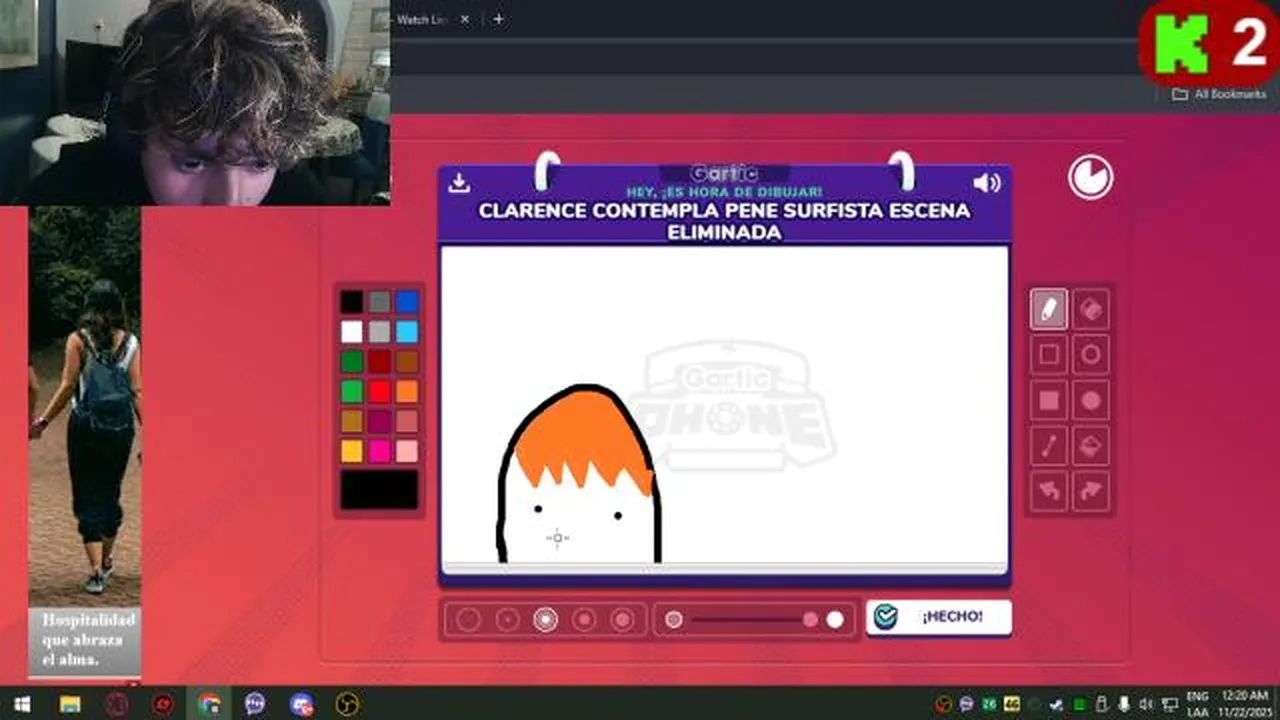Open File Explorer from the taskbar
This screenshot has width=1280, height=720.
click(69, 704)
